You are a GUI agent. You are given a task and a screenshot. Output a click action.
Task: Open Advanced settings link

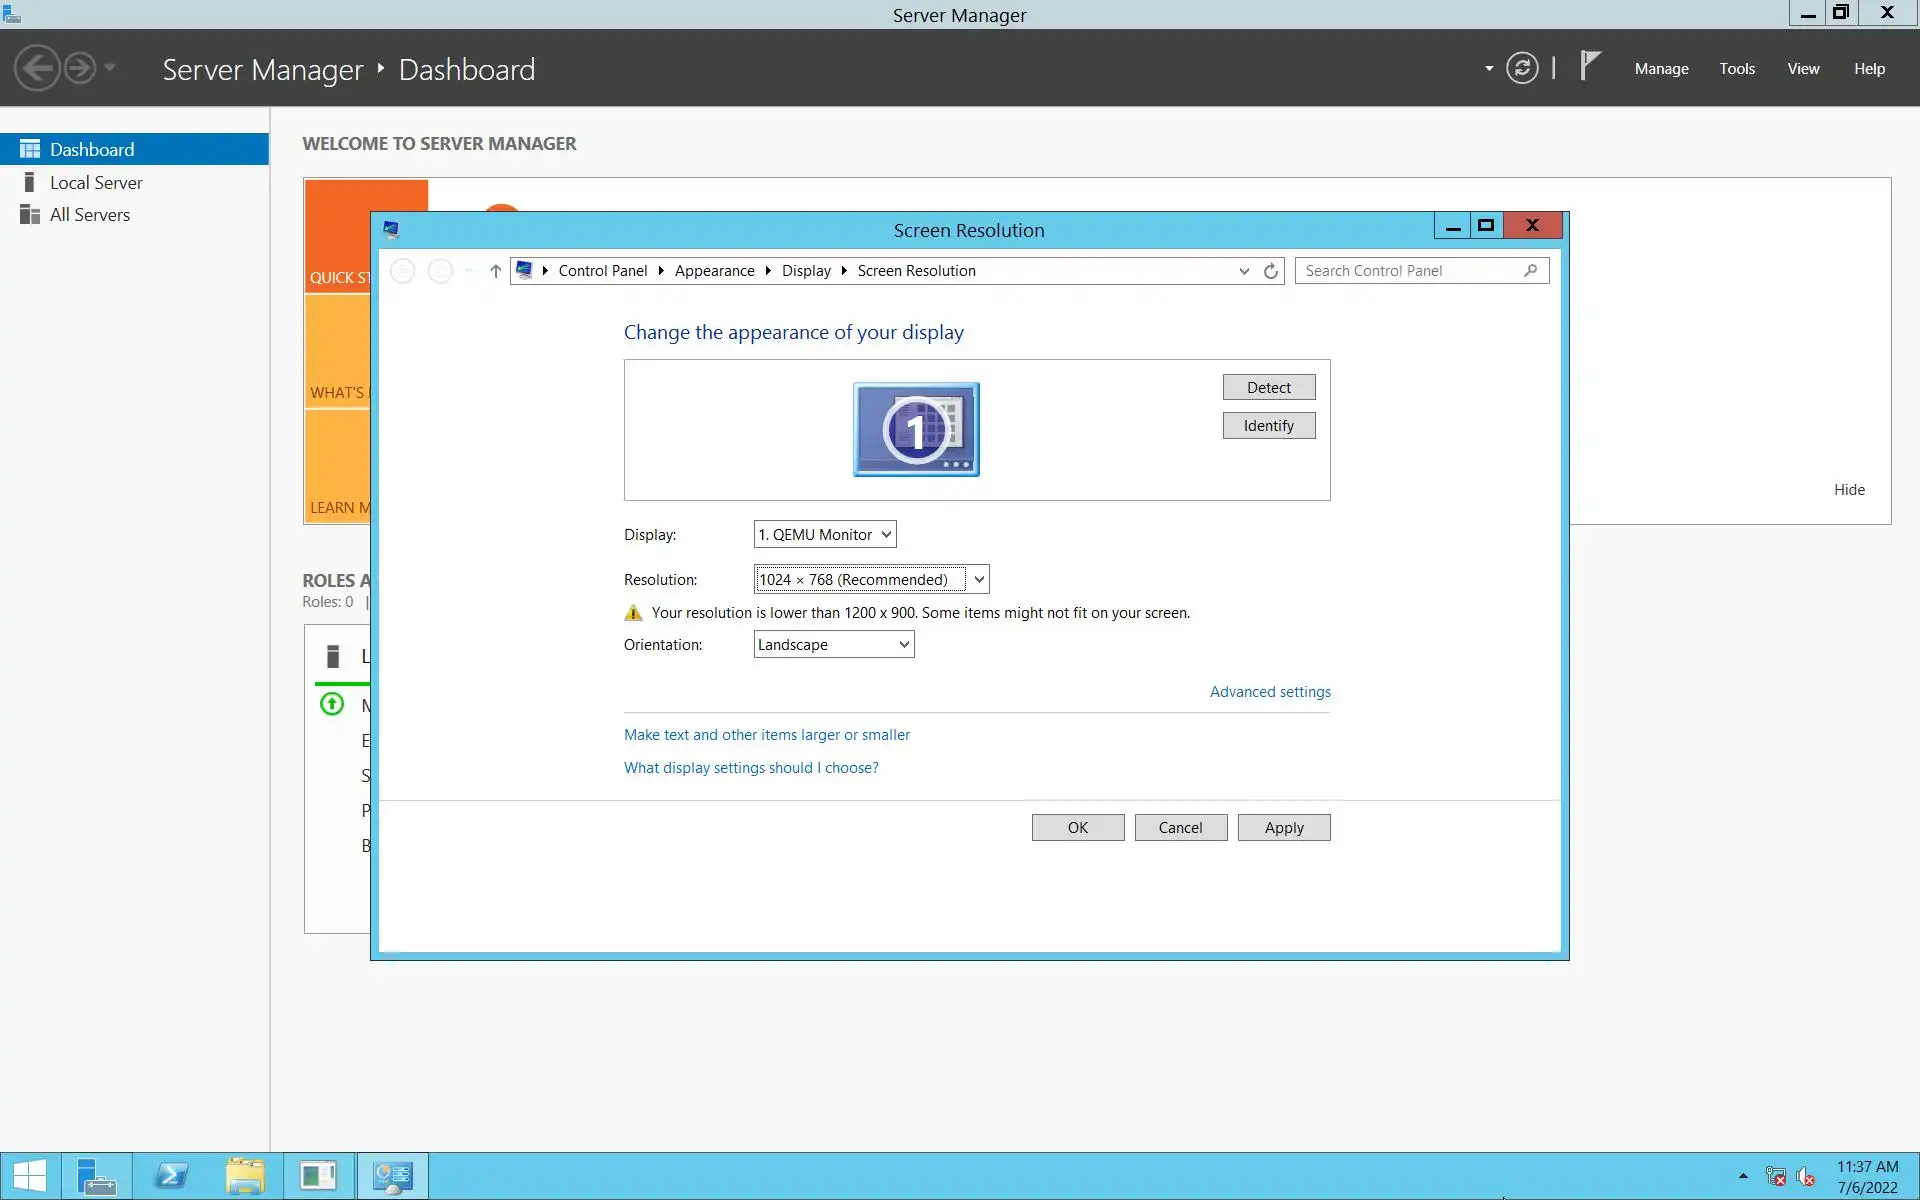[x=1270, y=692]
